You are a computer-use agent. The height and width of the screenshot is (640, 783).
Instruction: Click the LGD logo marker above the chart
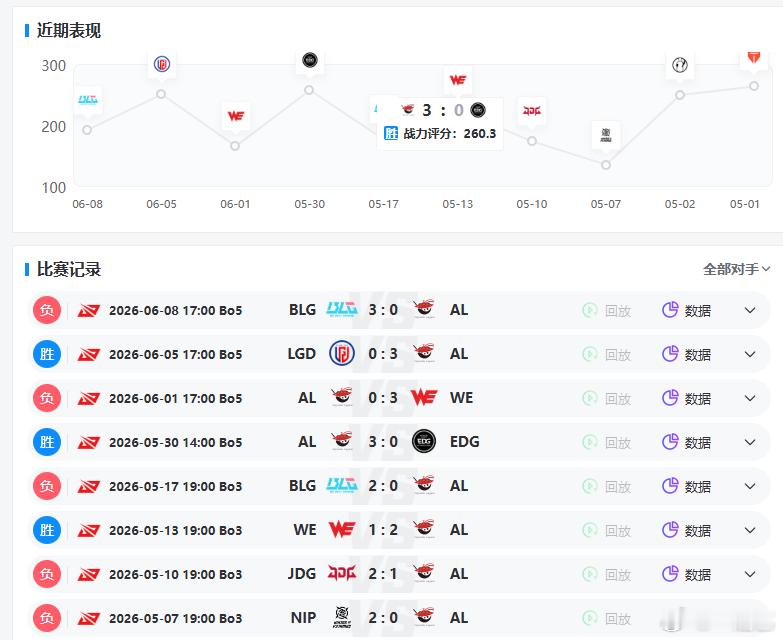(161, 64)
